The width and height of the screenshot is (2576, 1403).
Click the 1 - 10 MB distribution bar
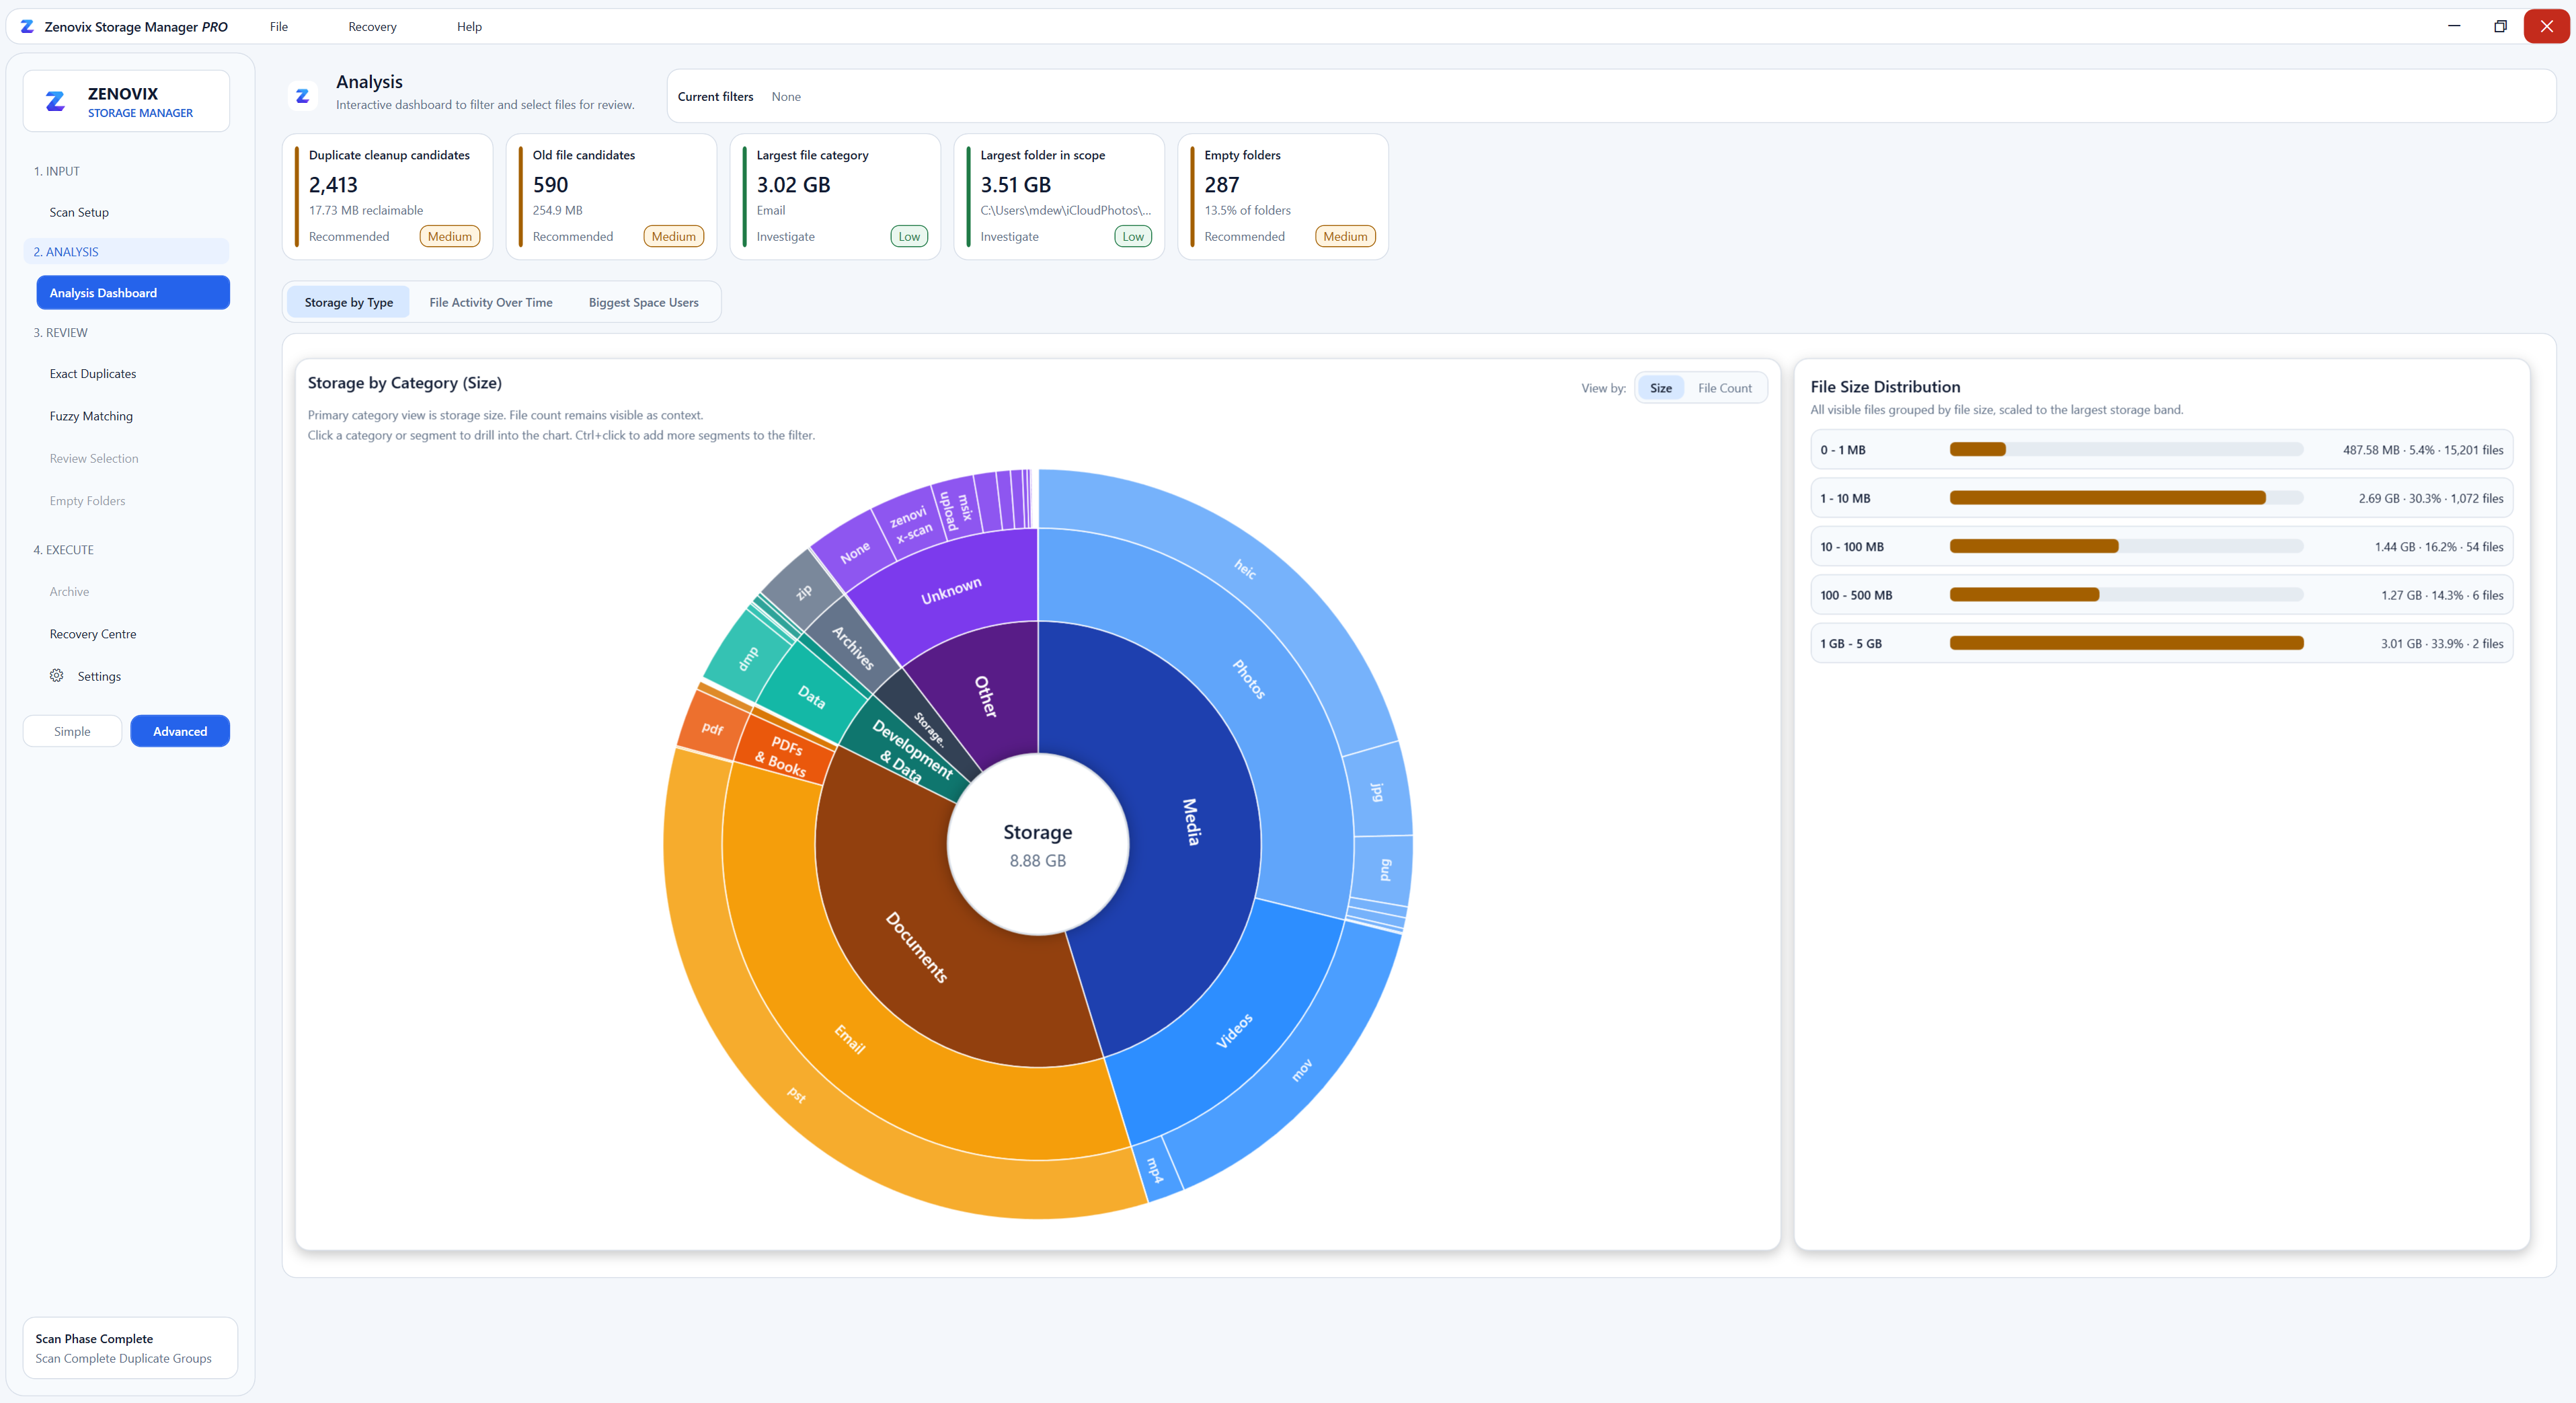tap(2126, 498)
